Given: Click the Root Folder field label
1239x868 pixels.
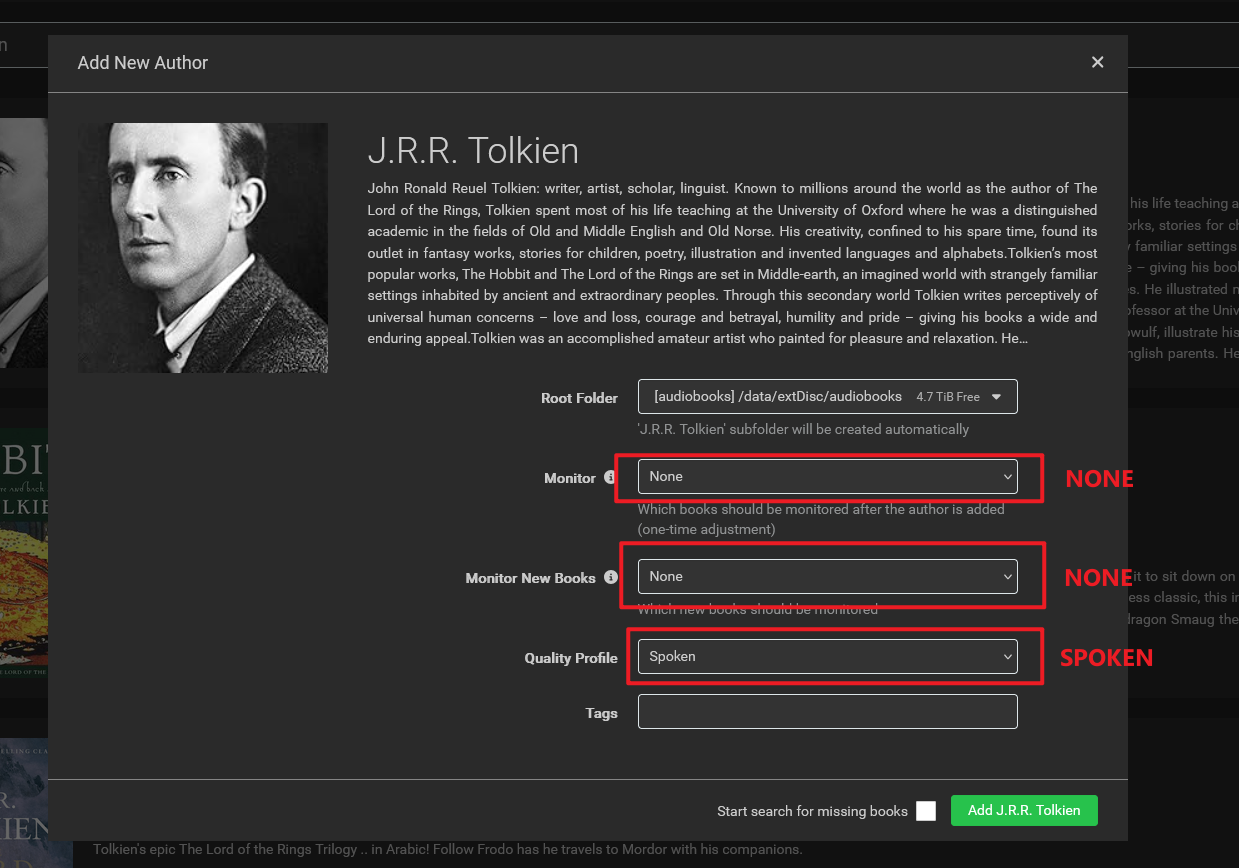Looking at the screenshot, I should (x=579, y=398).
